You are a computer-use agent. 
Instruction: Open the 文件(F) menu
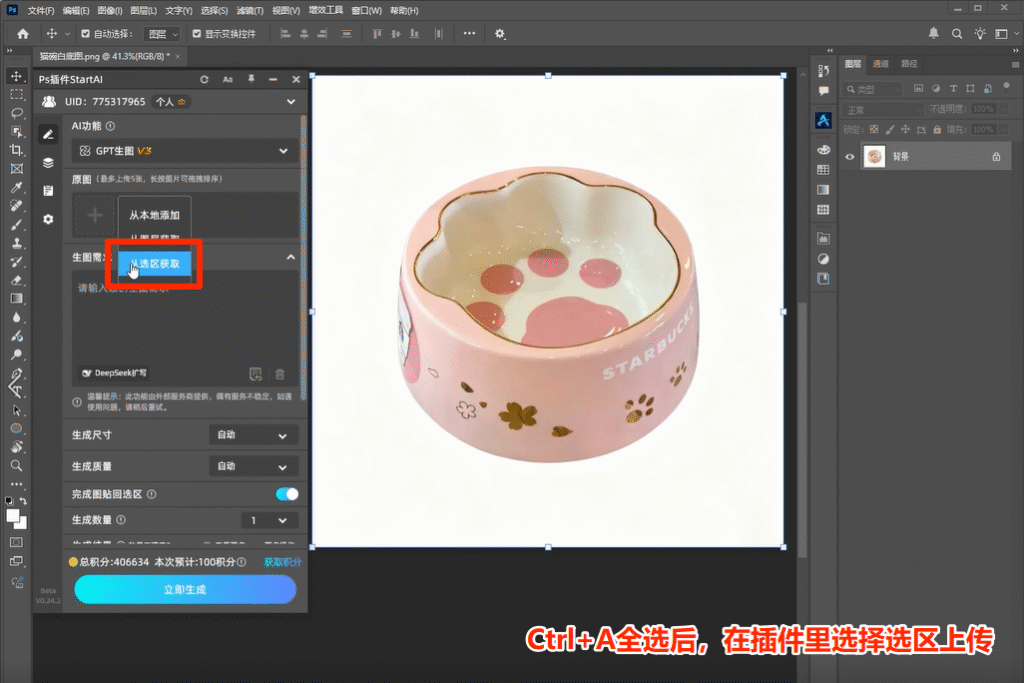click(41, 10)
